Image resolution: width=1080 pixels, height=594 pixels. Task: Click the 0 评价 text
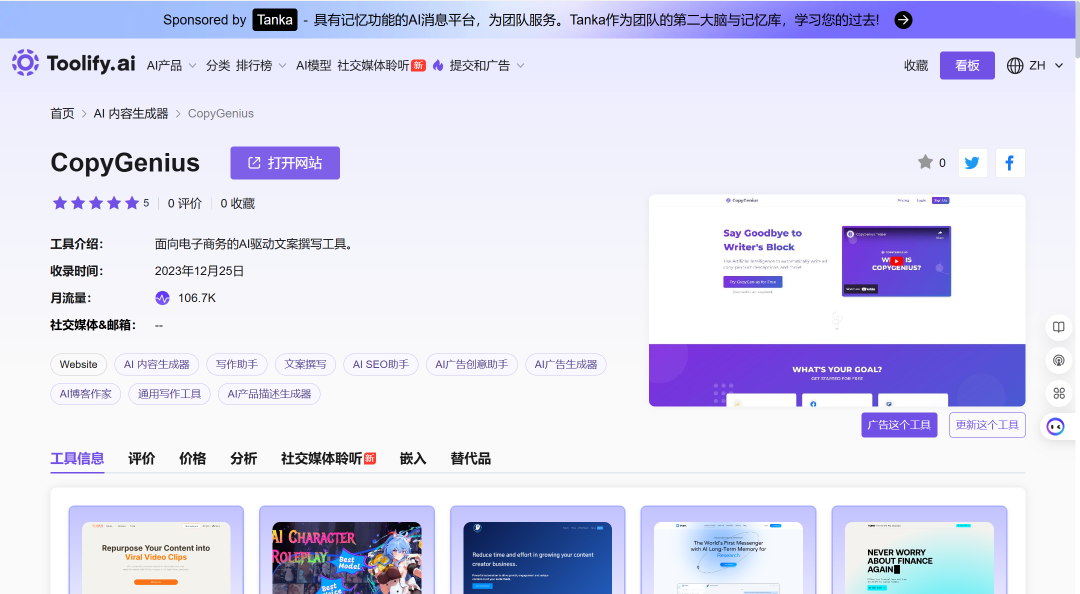pos(185,203)
